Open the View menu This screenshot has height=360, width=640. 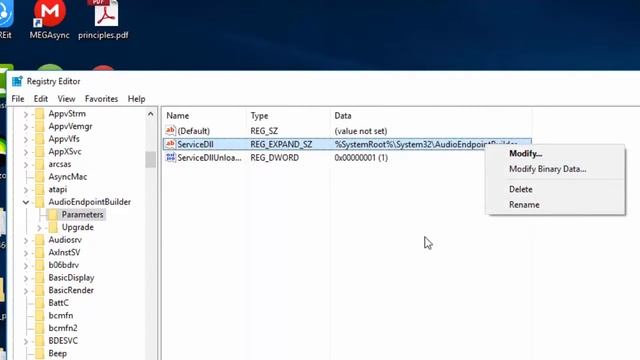click(x=66, y=99)
